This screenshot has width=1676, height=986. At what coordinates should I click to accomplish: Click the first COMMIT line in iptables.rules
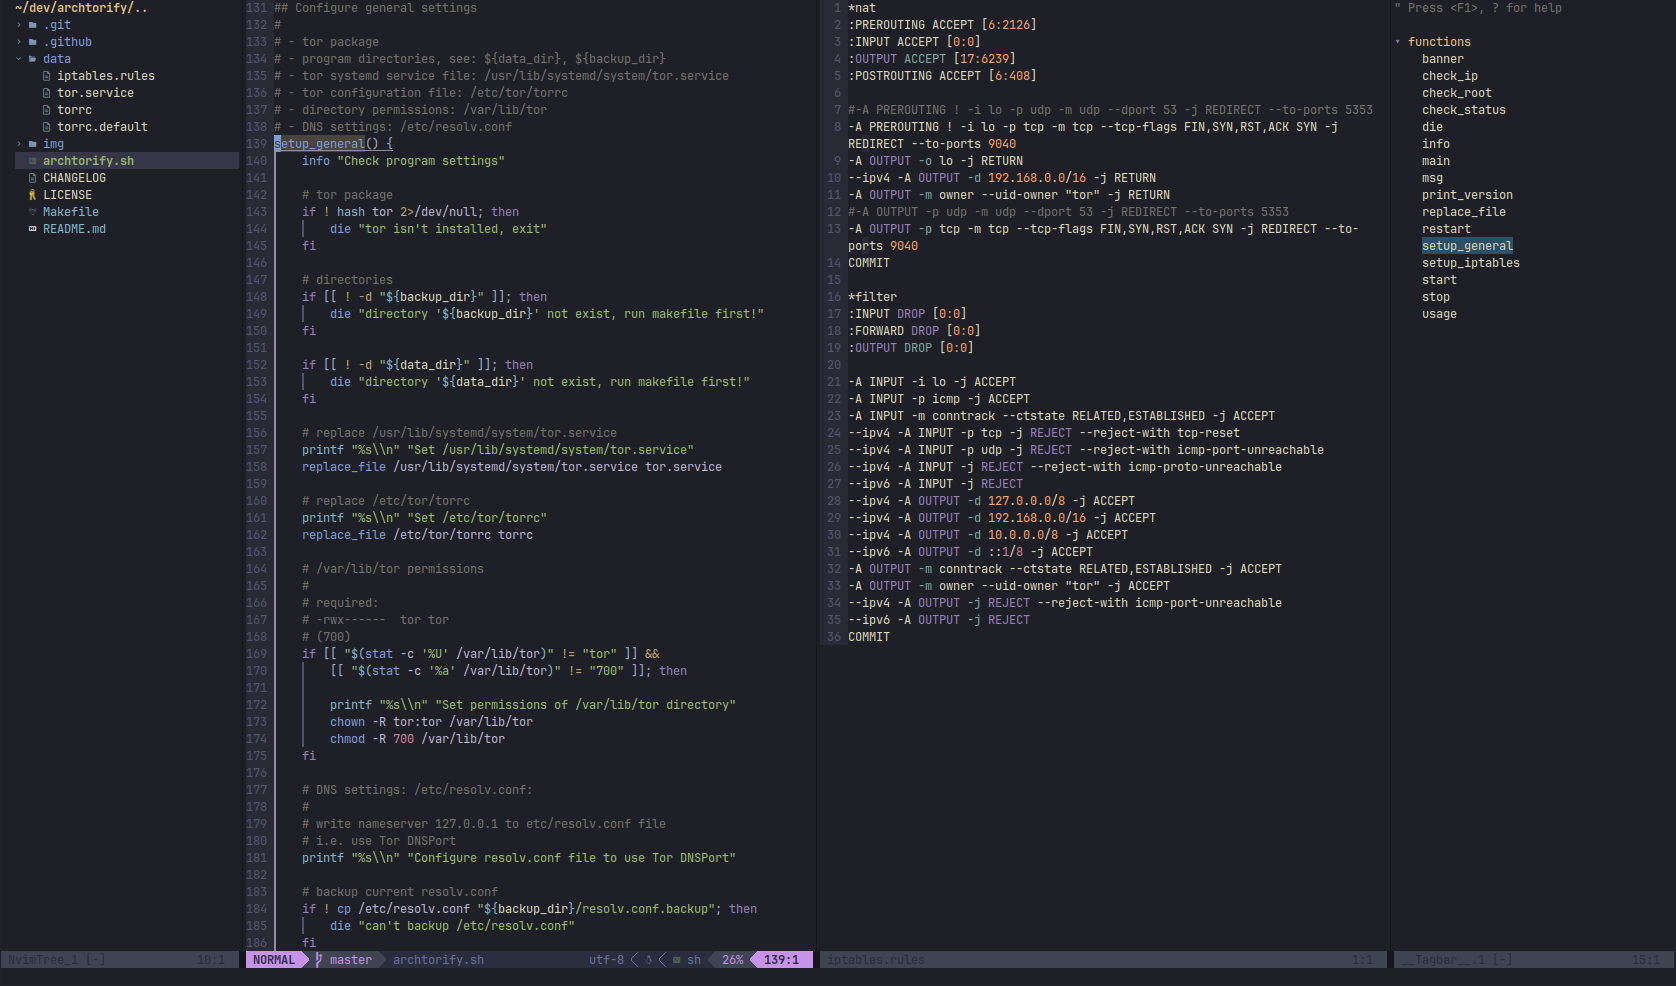[869, 263]
